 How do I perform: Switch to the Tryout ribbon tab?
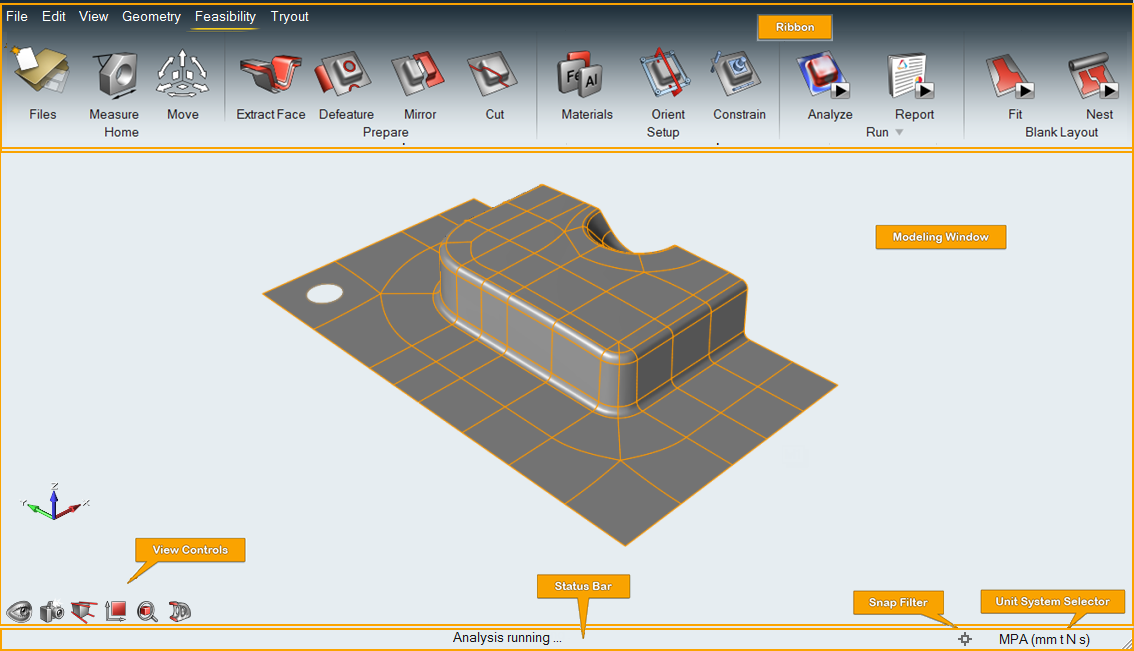click(289, 16)
